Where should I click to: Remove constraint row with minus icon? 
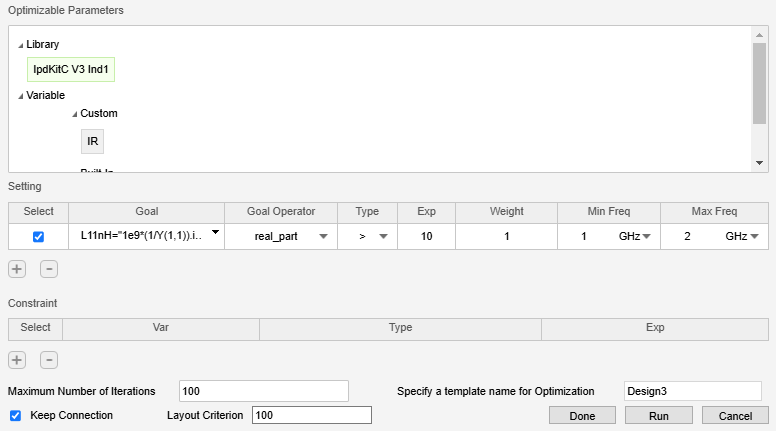point(49,360)
